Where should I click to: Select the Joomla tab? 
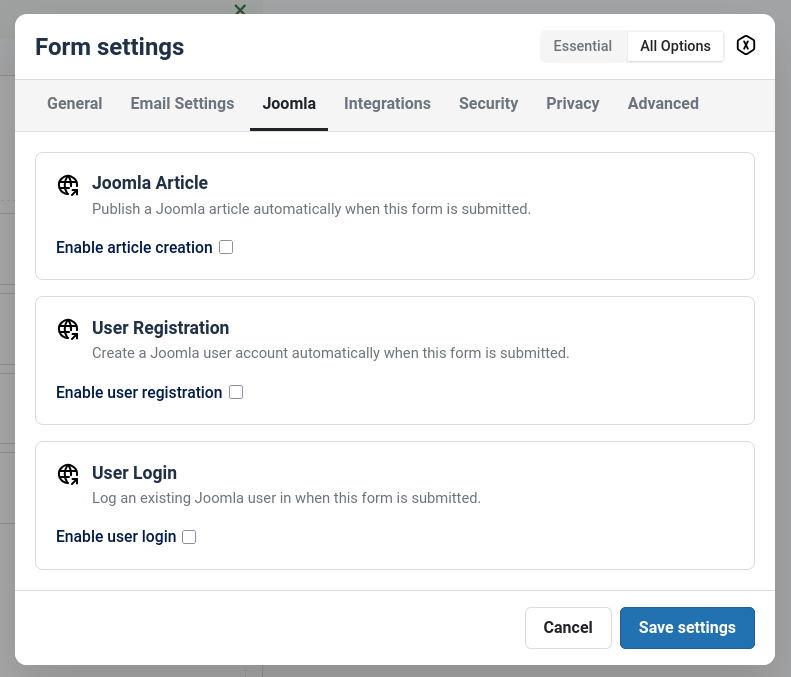(x=289, y=103)
